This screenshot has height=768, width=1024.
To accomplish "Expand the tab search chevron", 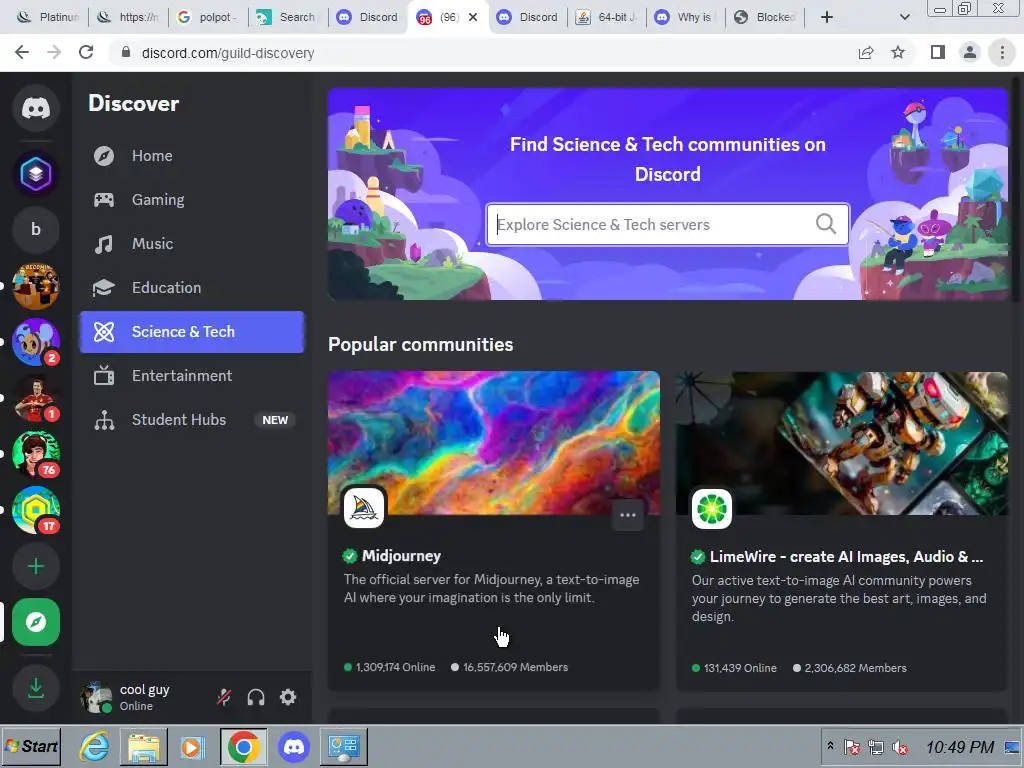I will pos(904,17).
